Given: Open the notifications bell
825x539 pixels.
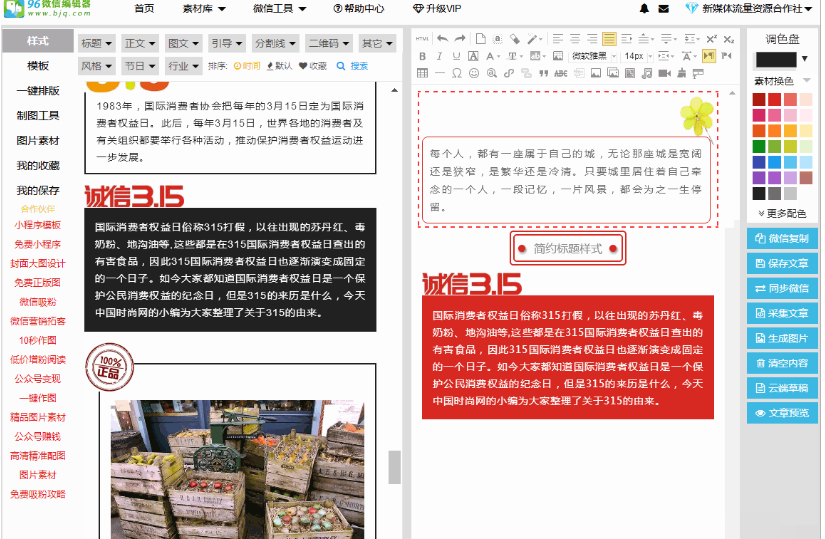Looking at the screenshot, I should tap(644, 8).
